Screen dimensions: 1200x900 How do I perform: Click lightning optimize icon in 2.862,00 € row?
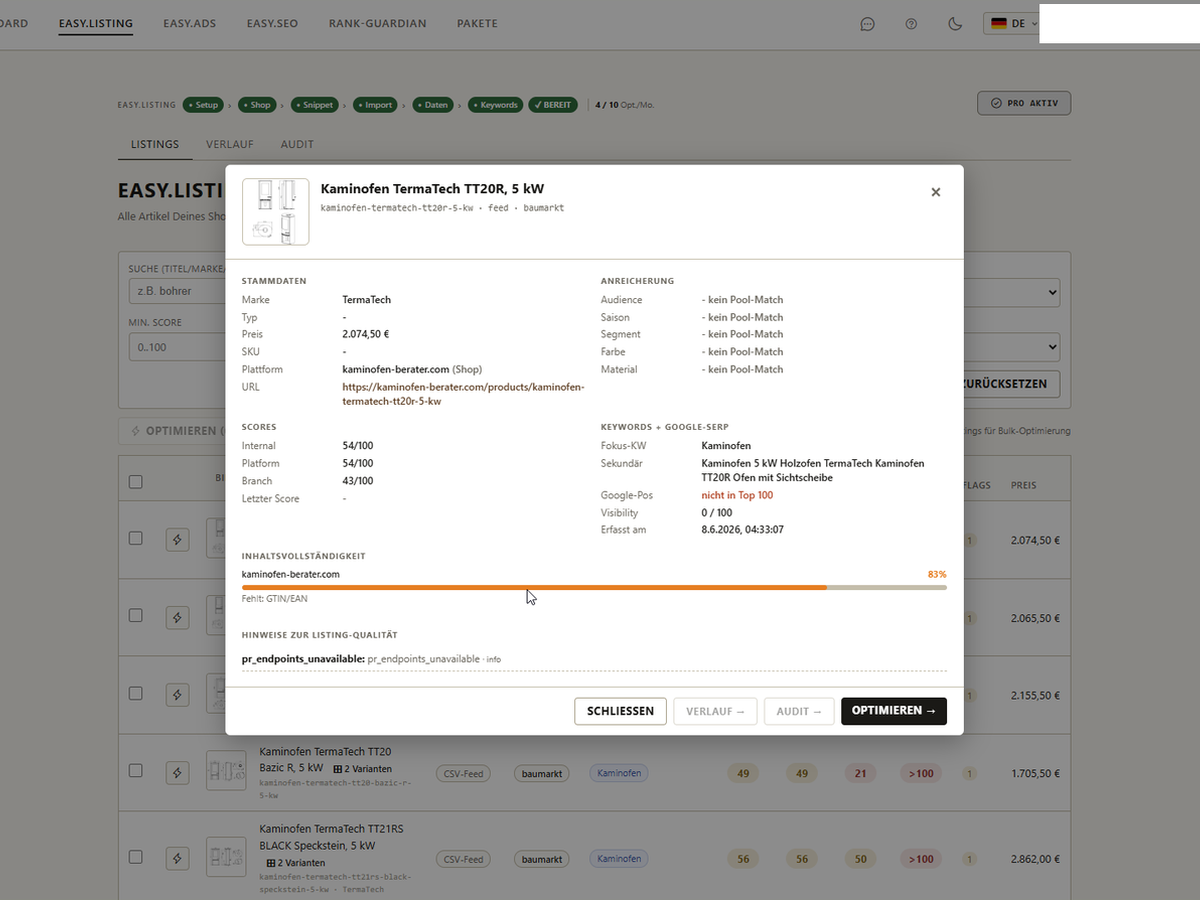tap(177, 858)
